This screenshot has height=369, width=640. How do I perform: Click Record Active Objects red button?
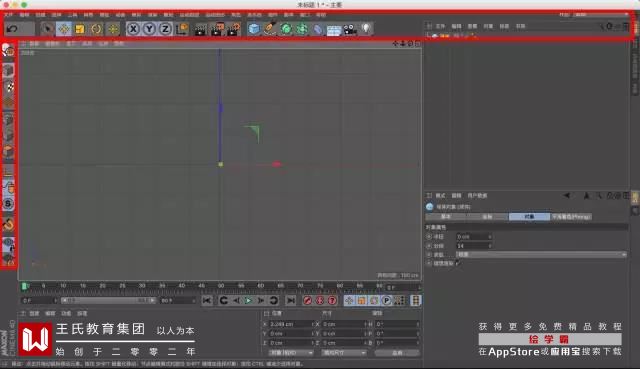point(307,301)
